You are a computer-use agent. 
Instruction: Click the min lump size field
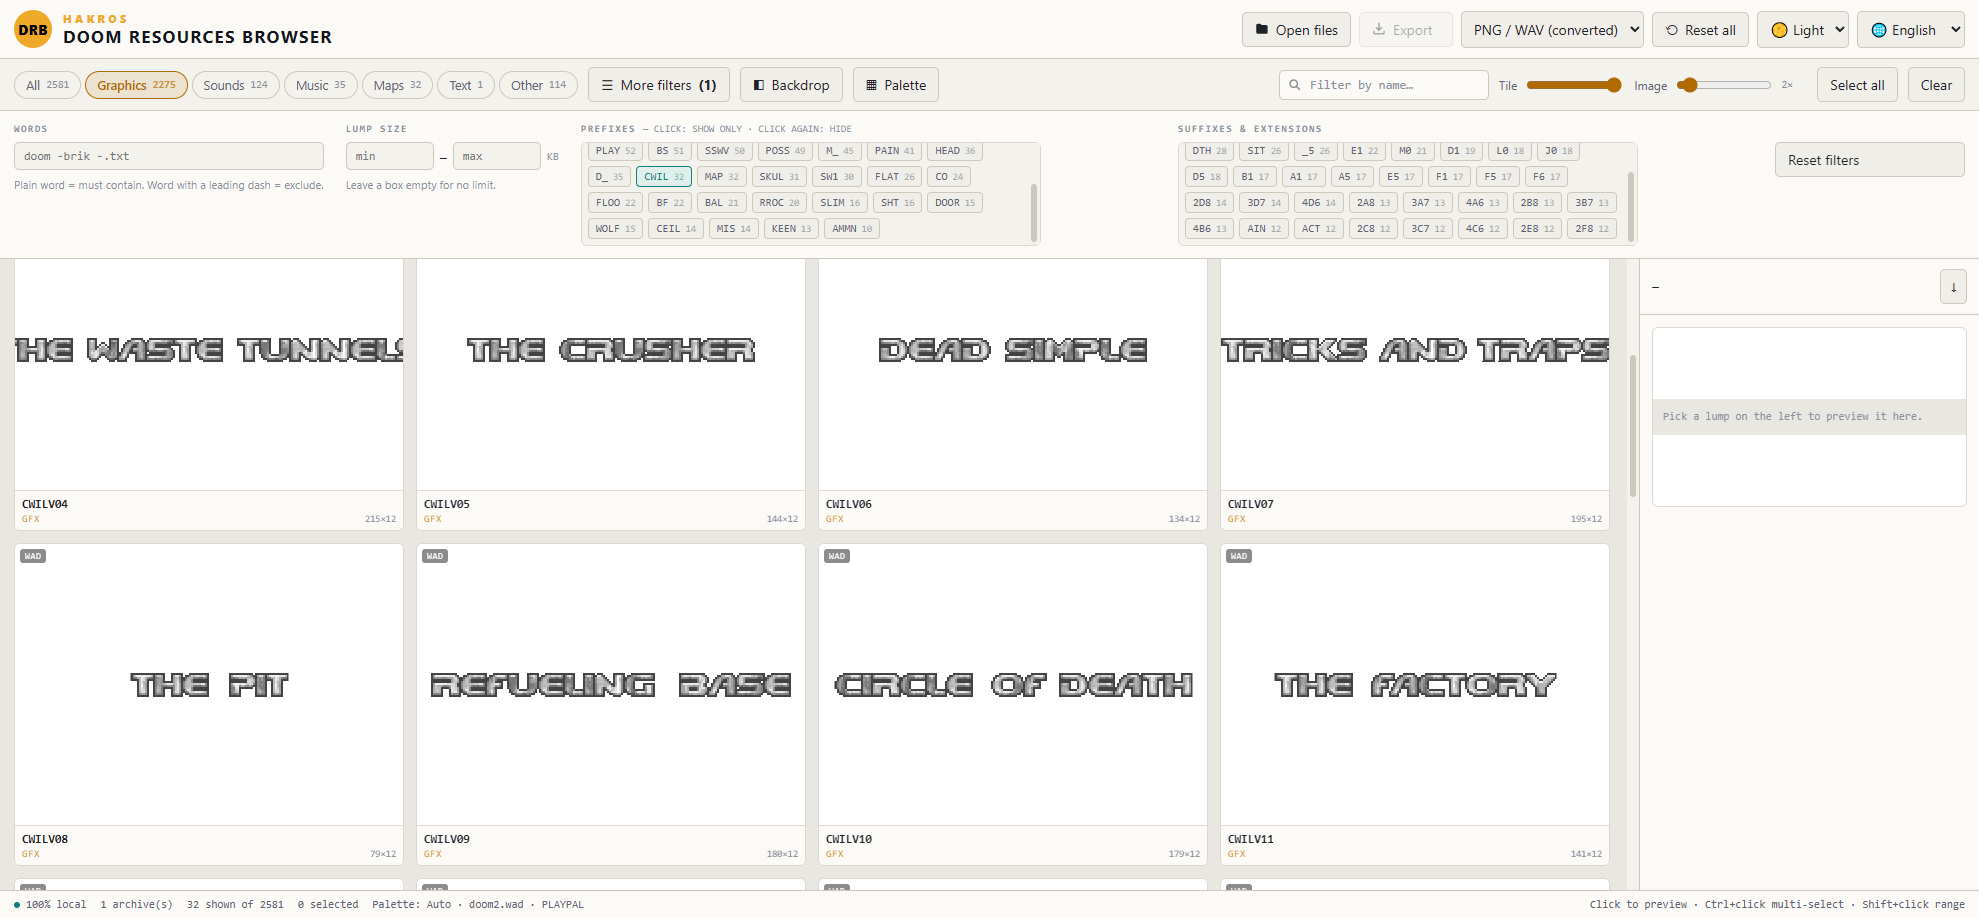point(390,156)
